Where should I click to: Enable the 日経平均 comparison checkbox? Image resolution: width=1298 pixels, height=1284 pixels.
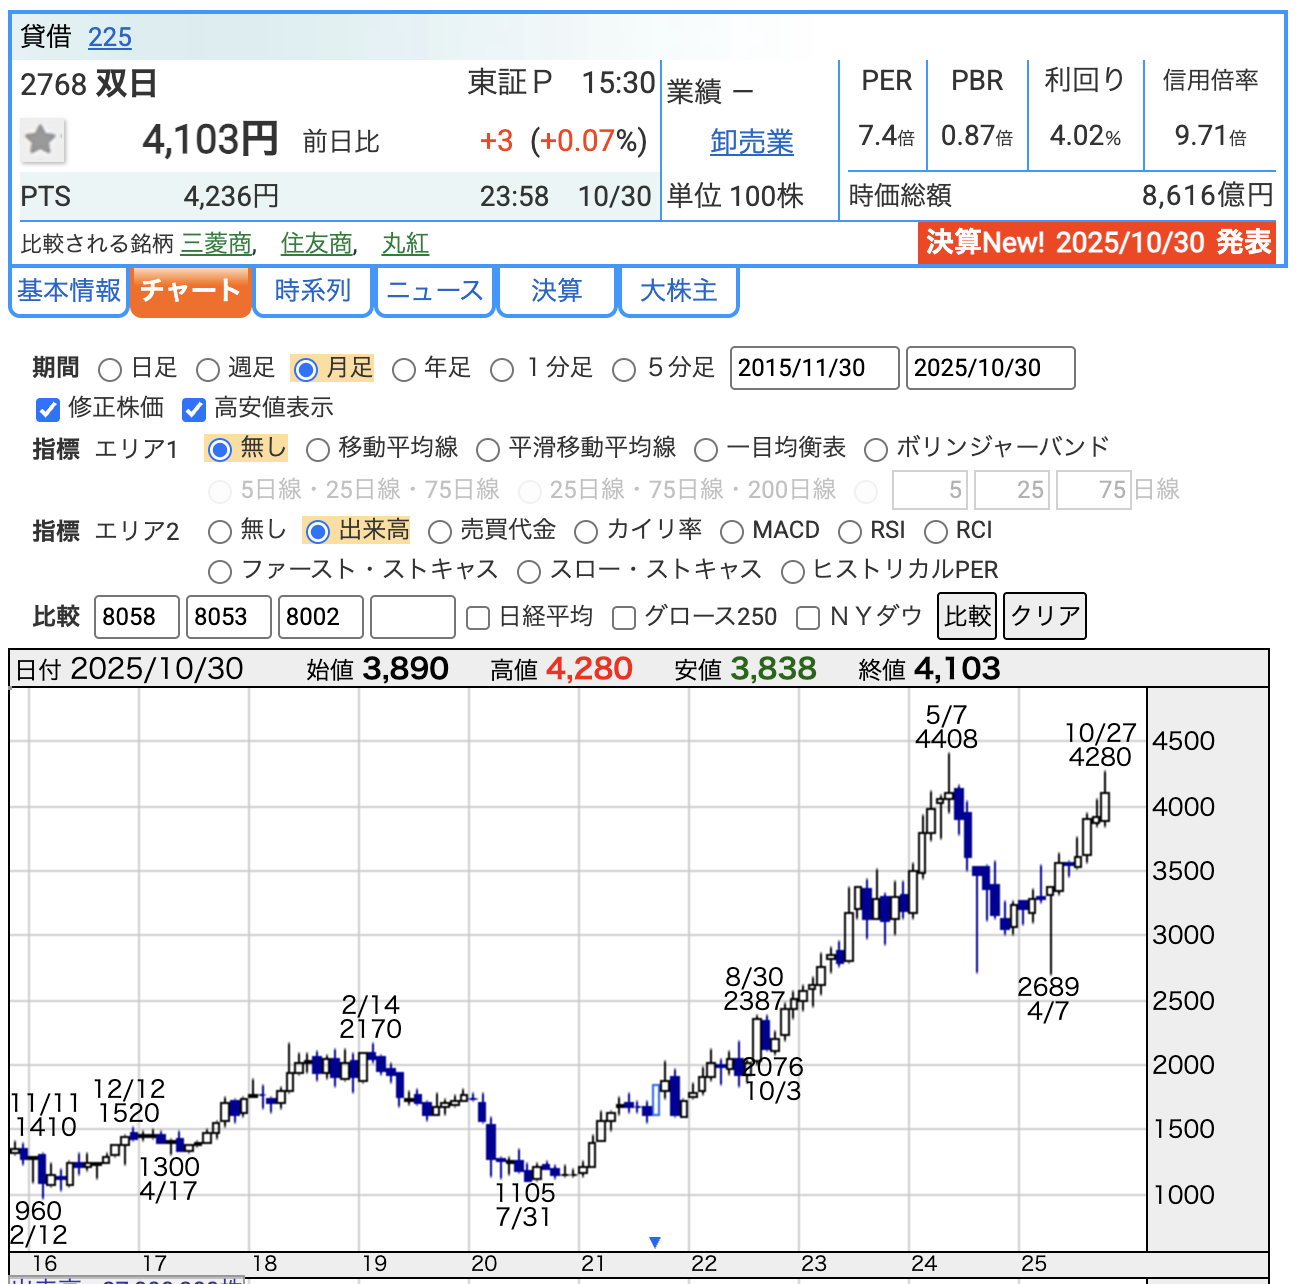[478, 618]
